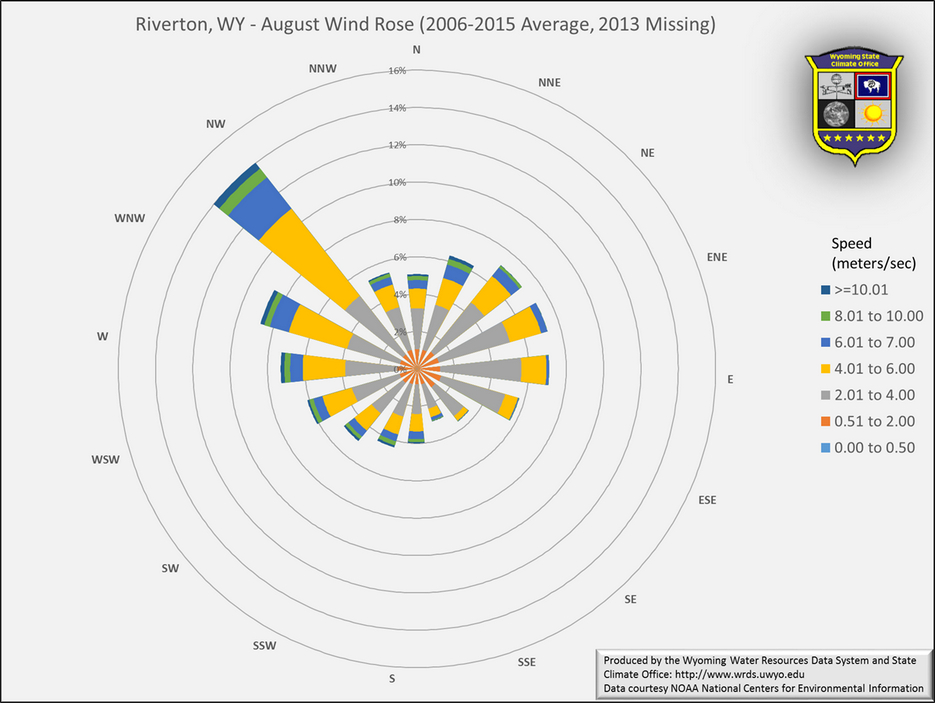Select the long yellow segment of the northwest bar
Image resolution: width=935 pixels, height=703 pixels.
click(x=310, y=260)
